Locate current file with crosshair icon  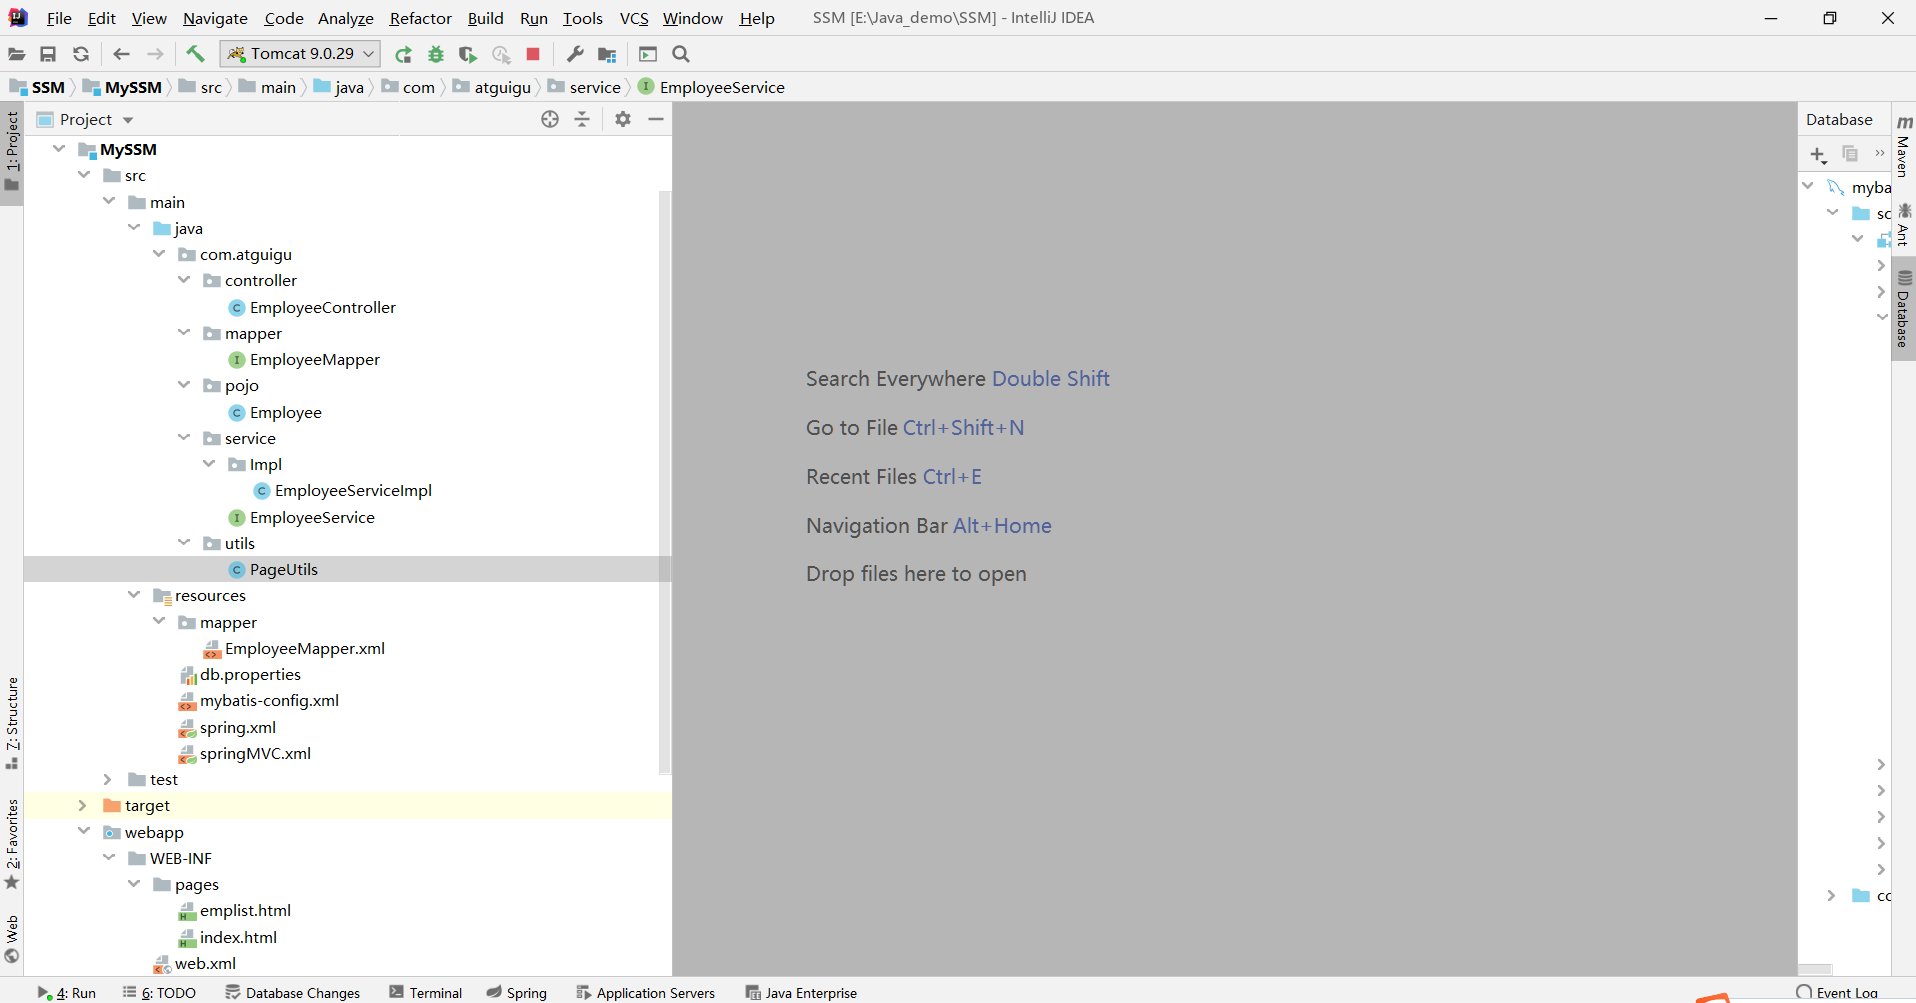coord(550,119)
